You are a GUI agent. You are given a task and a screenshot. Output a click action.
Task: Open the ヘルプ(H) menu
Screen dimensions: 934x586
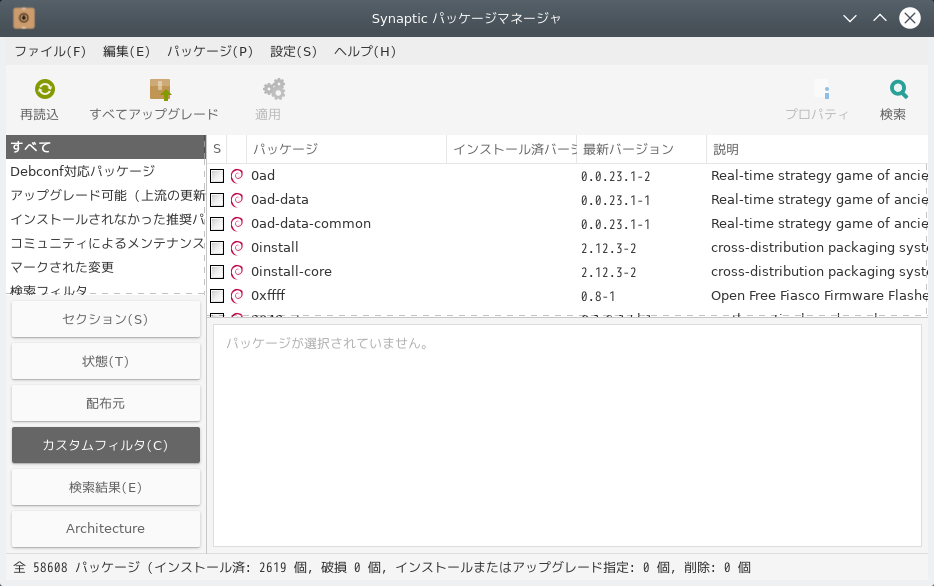(365, 51)
